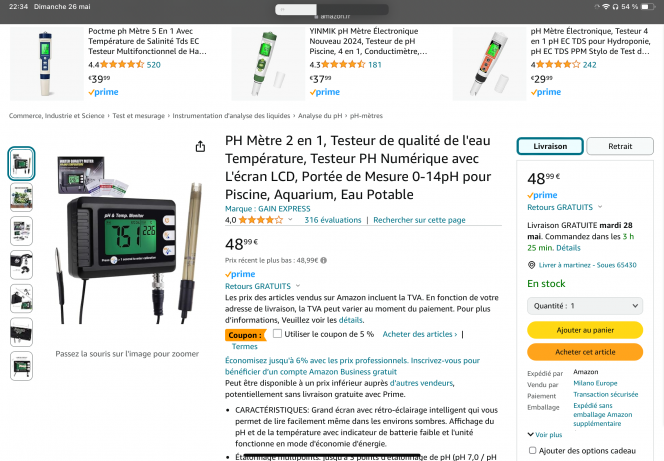Click the prime logo under the main price

click(x=240, y=274)
